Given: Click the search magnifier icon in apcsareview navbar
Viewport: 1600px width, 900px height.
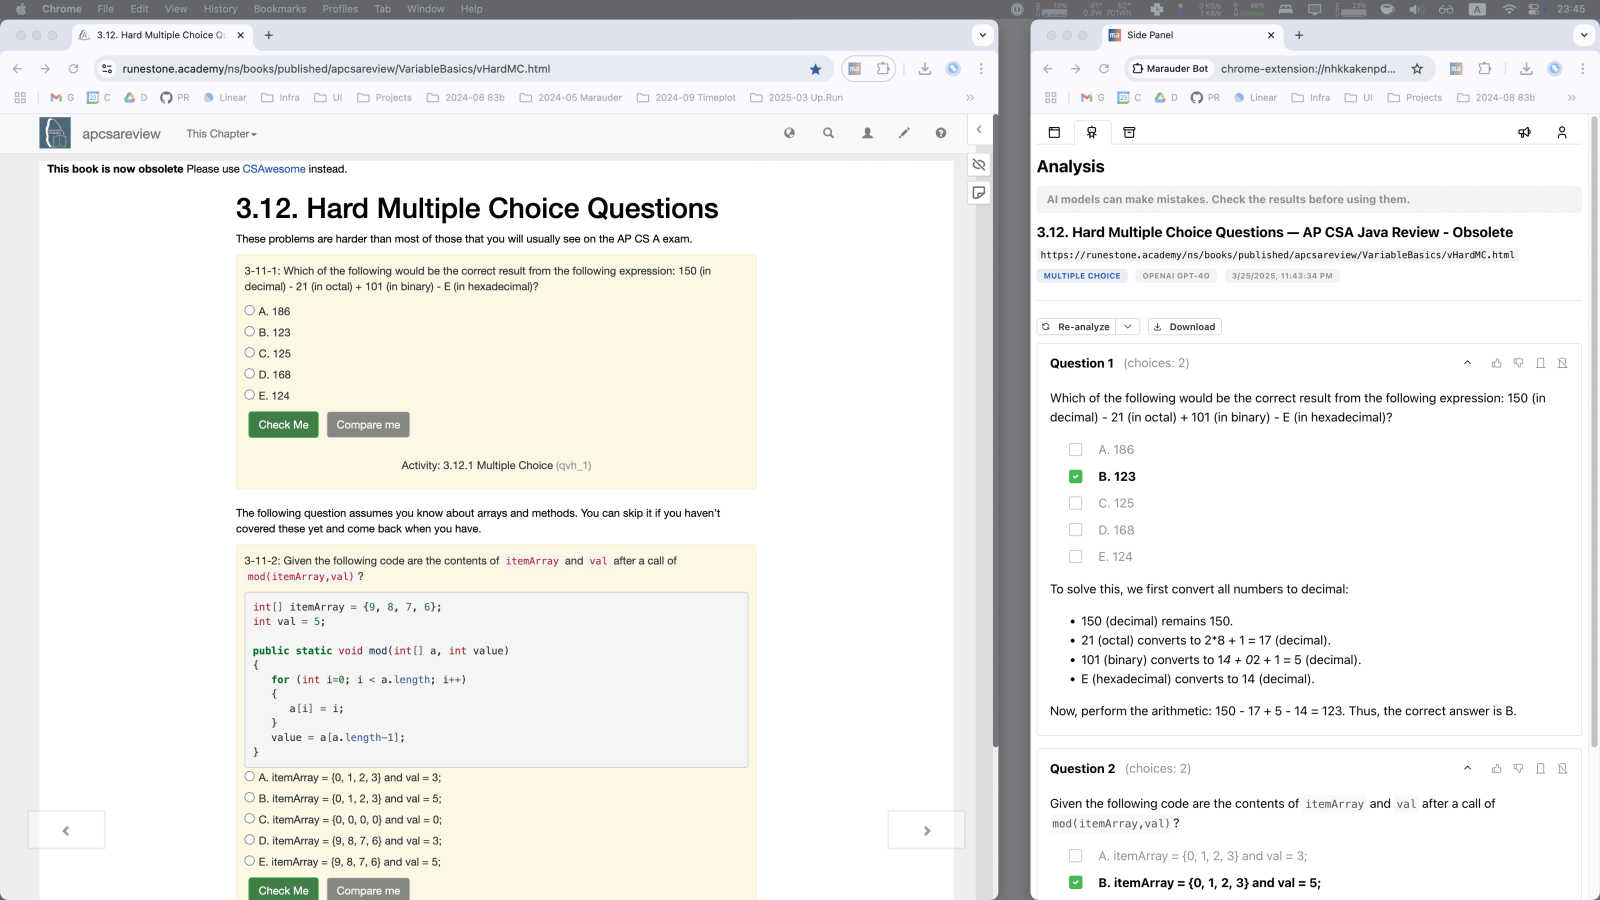Looking at the screenshot, I should click(828, 133).
